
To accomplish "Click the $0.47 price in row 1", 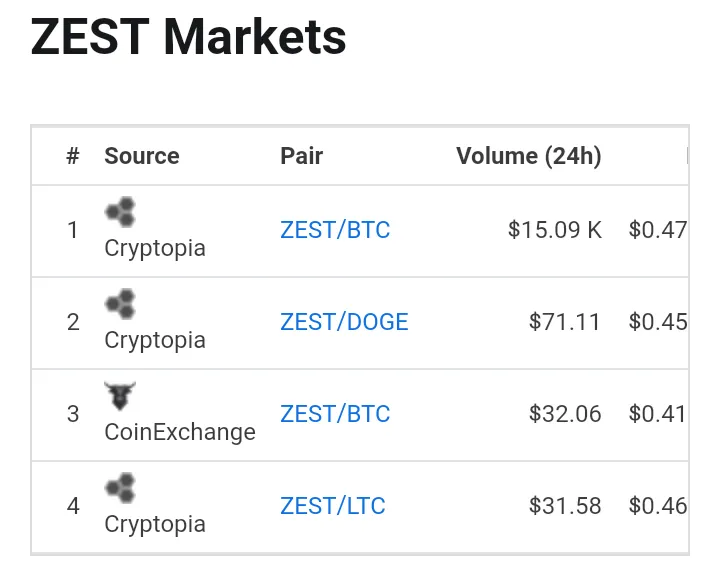I will pos(658,230).
